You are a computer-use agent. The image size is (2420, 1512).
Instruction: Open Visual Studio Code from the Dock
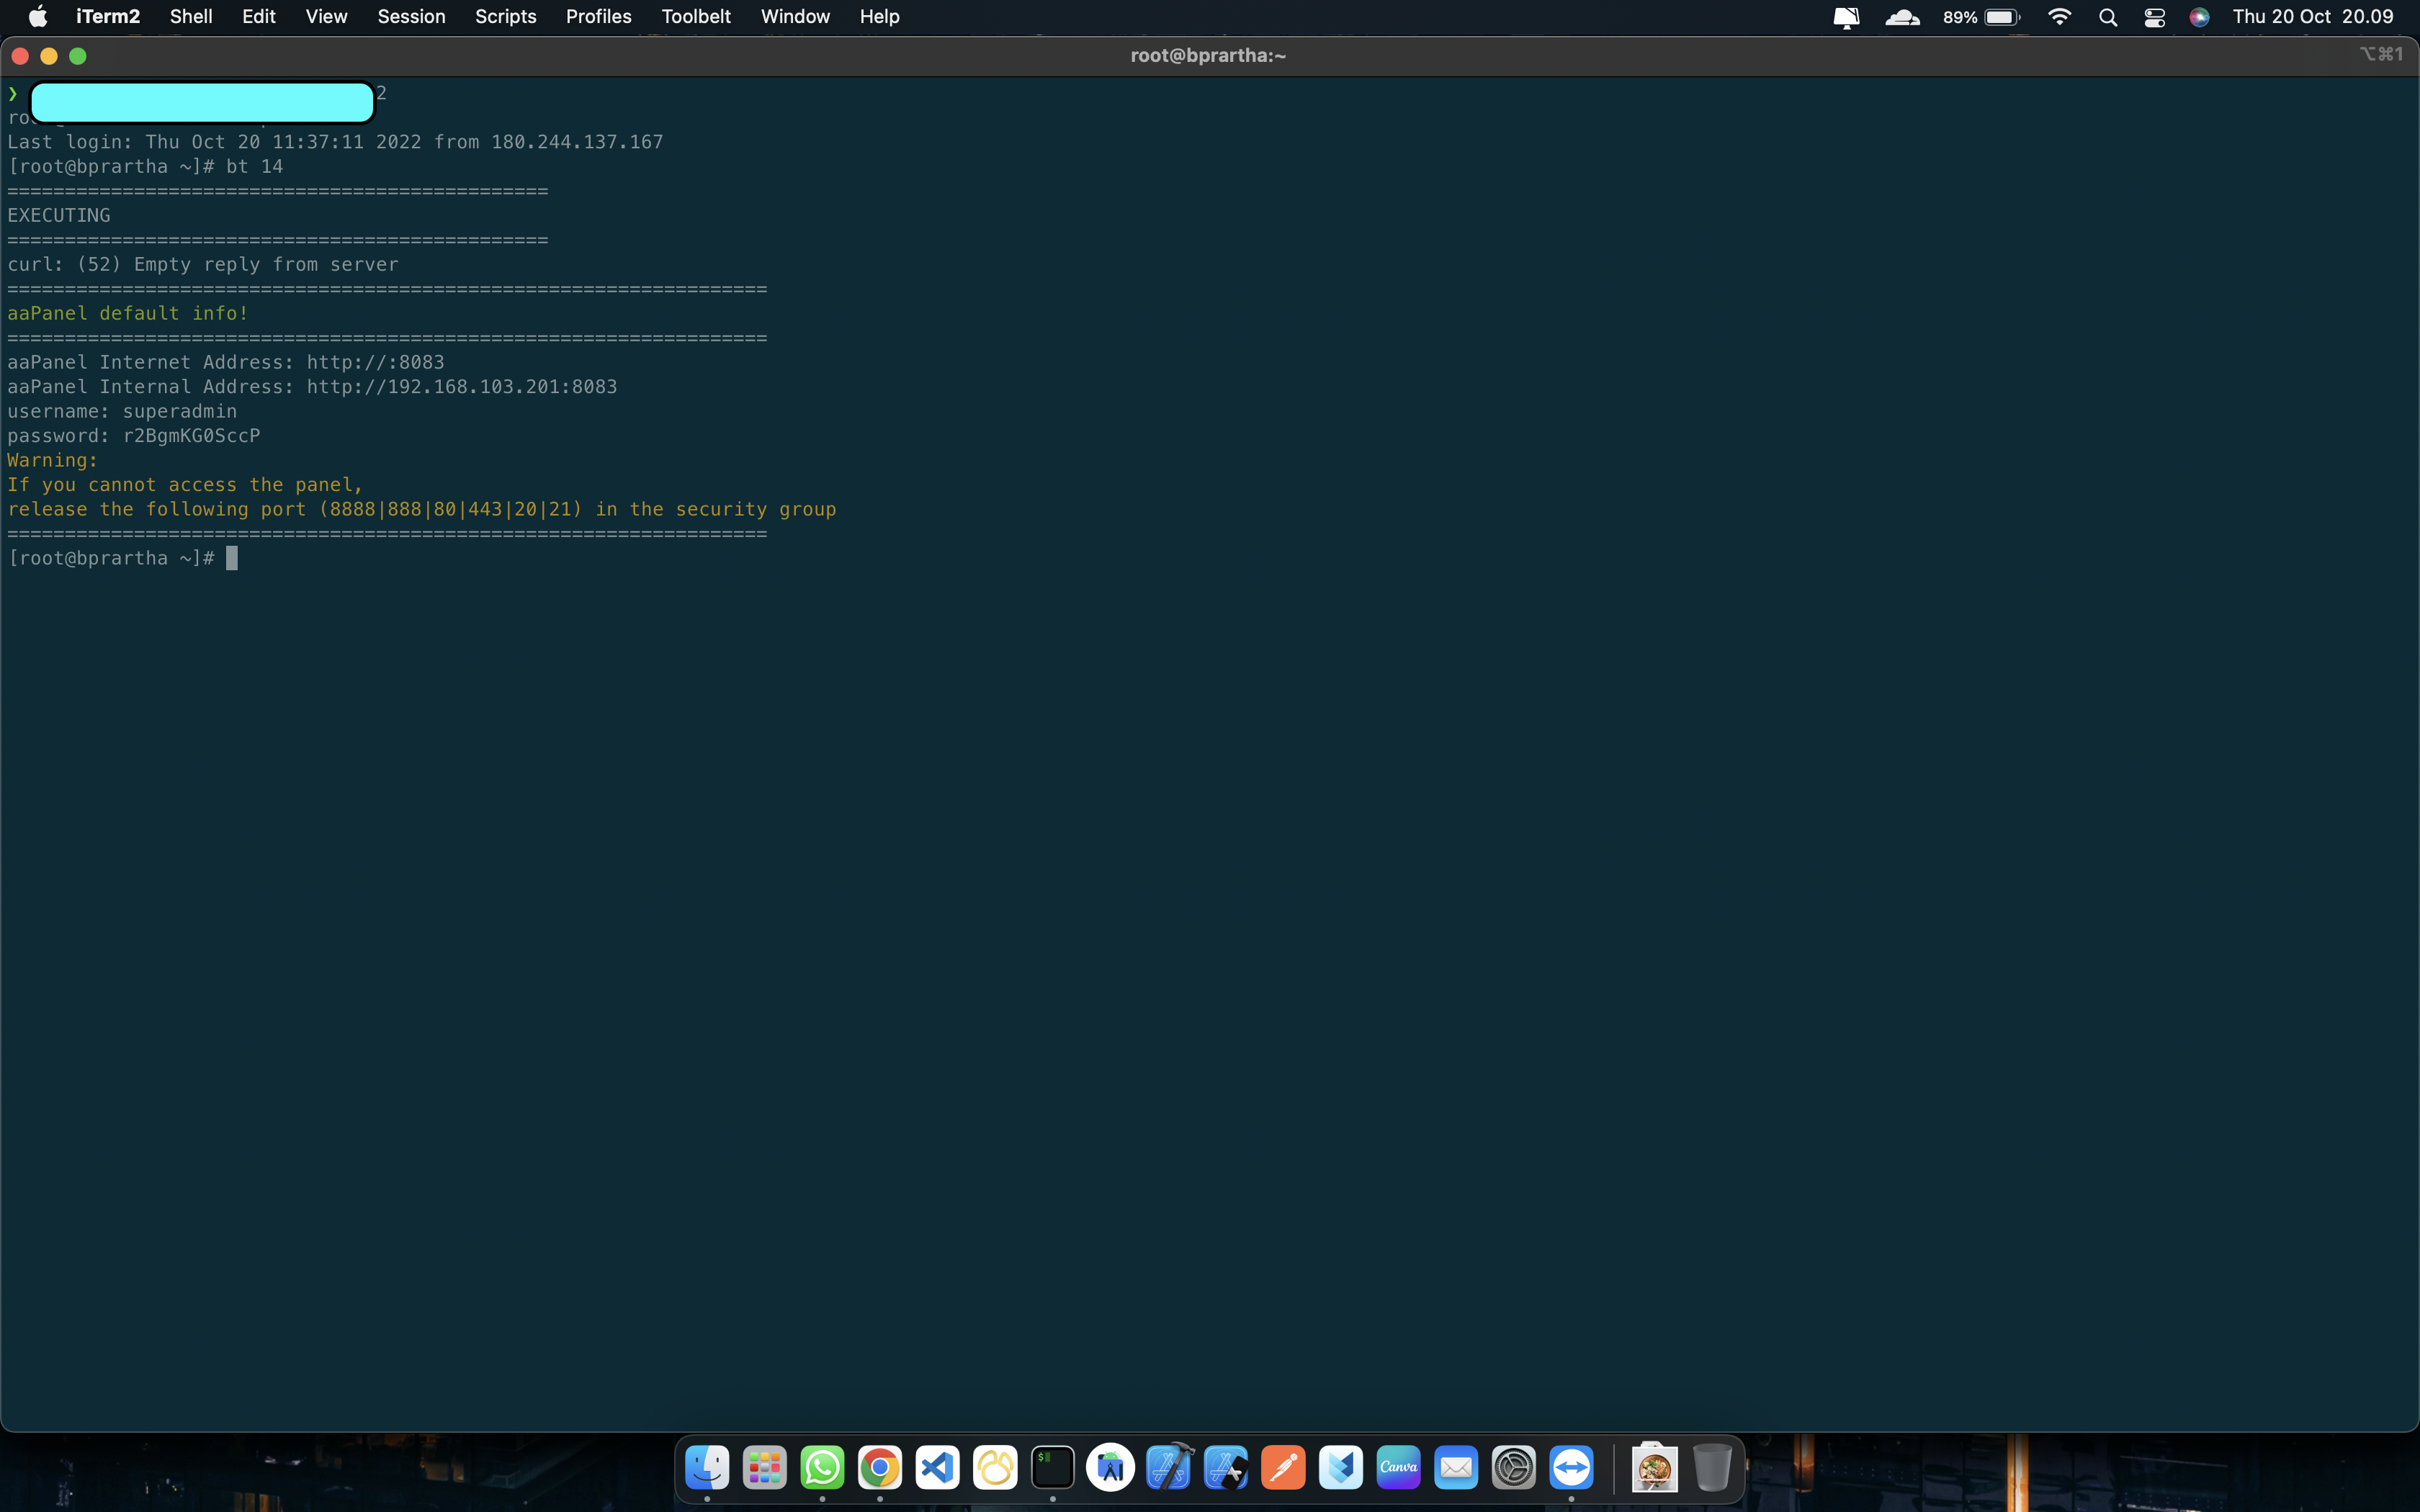point(937,1468)
